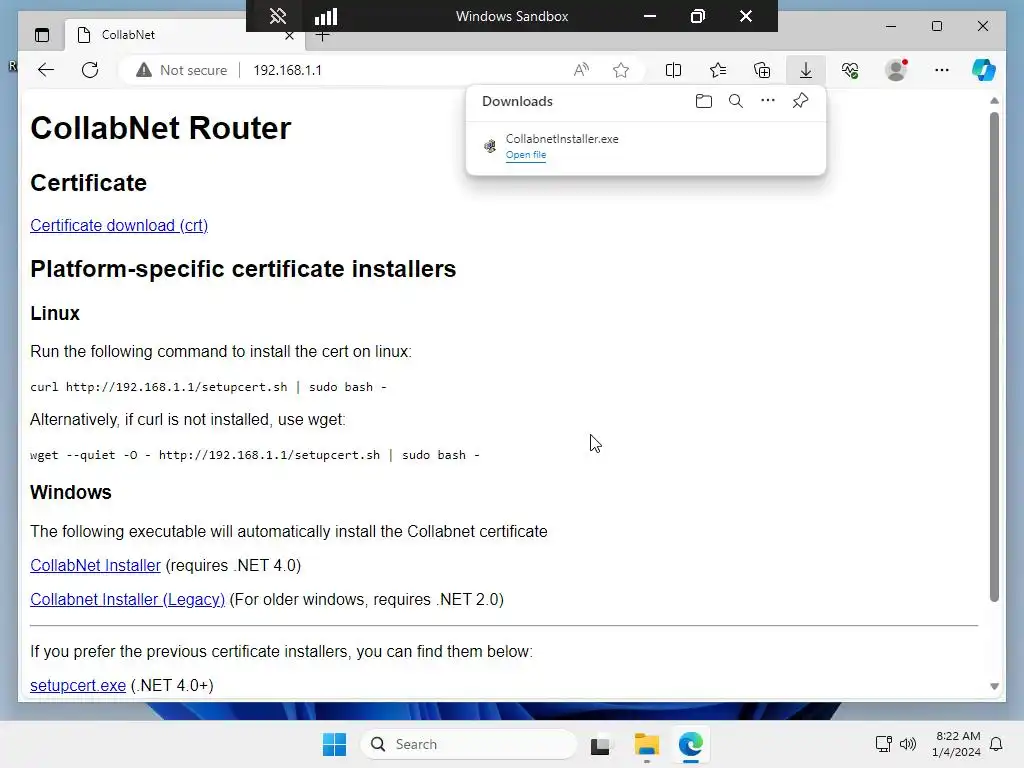Open Browser essentials heart icon
Viewport: 1024px width, 768px height.
tap(850, 70)
